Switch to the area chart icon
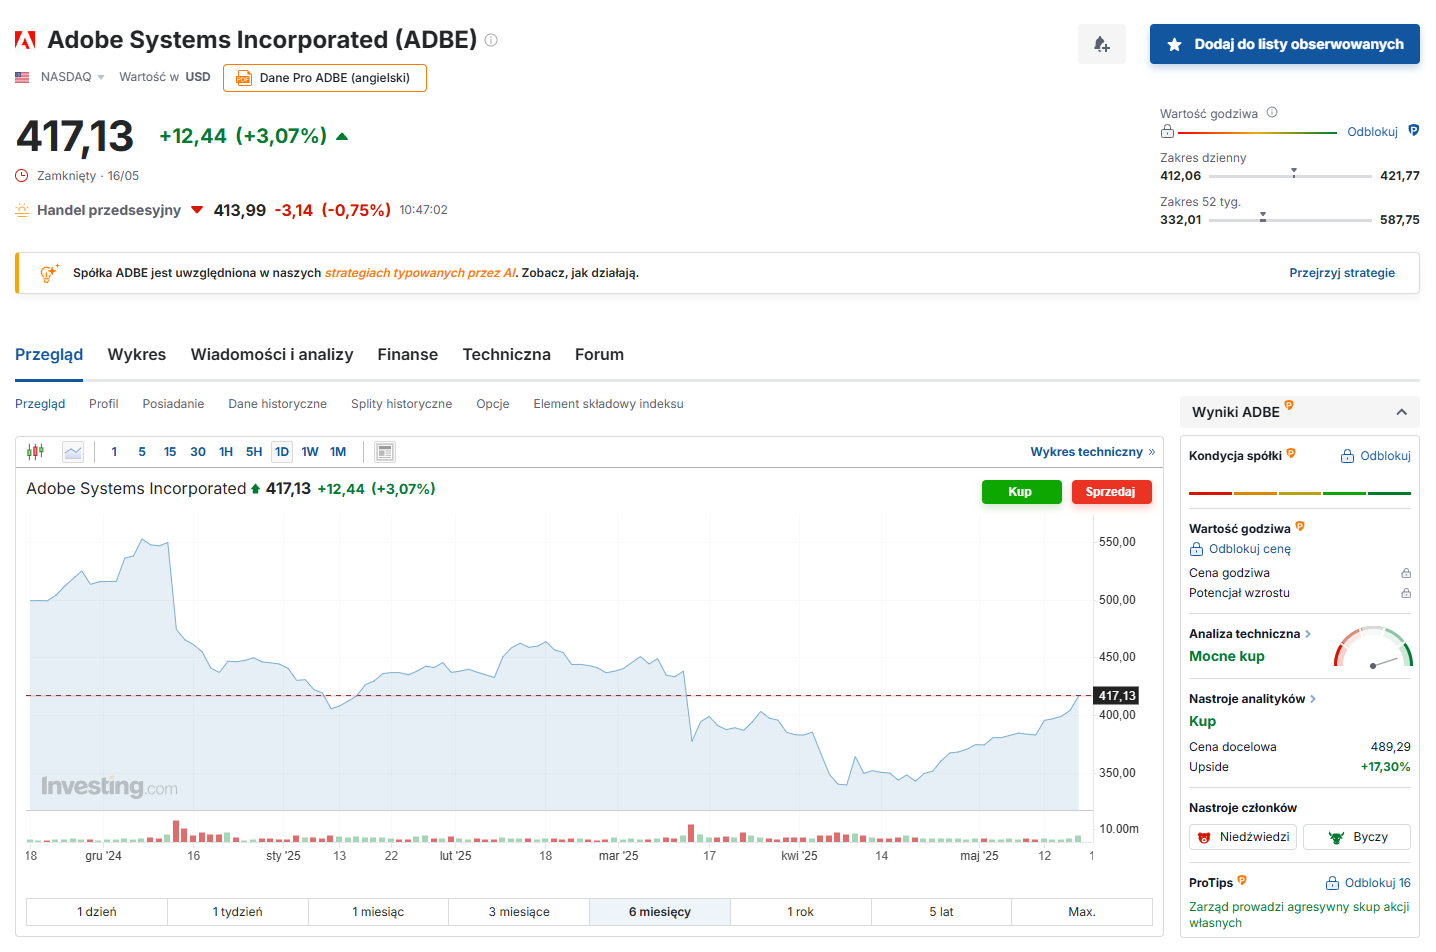This screenshot has width=1436, height=952. (73, 452)
